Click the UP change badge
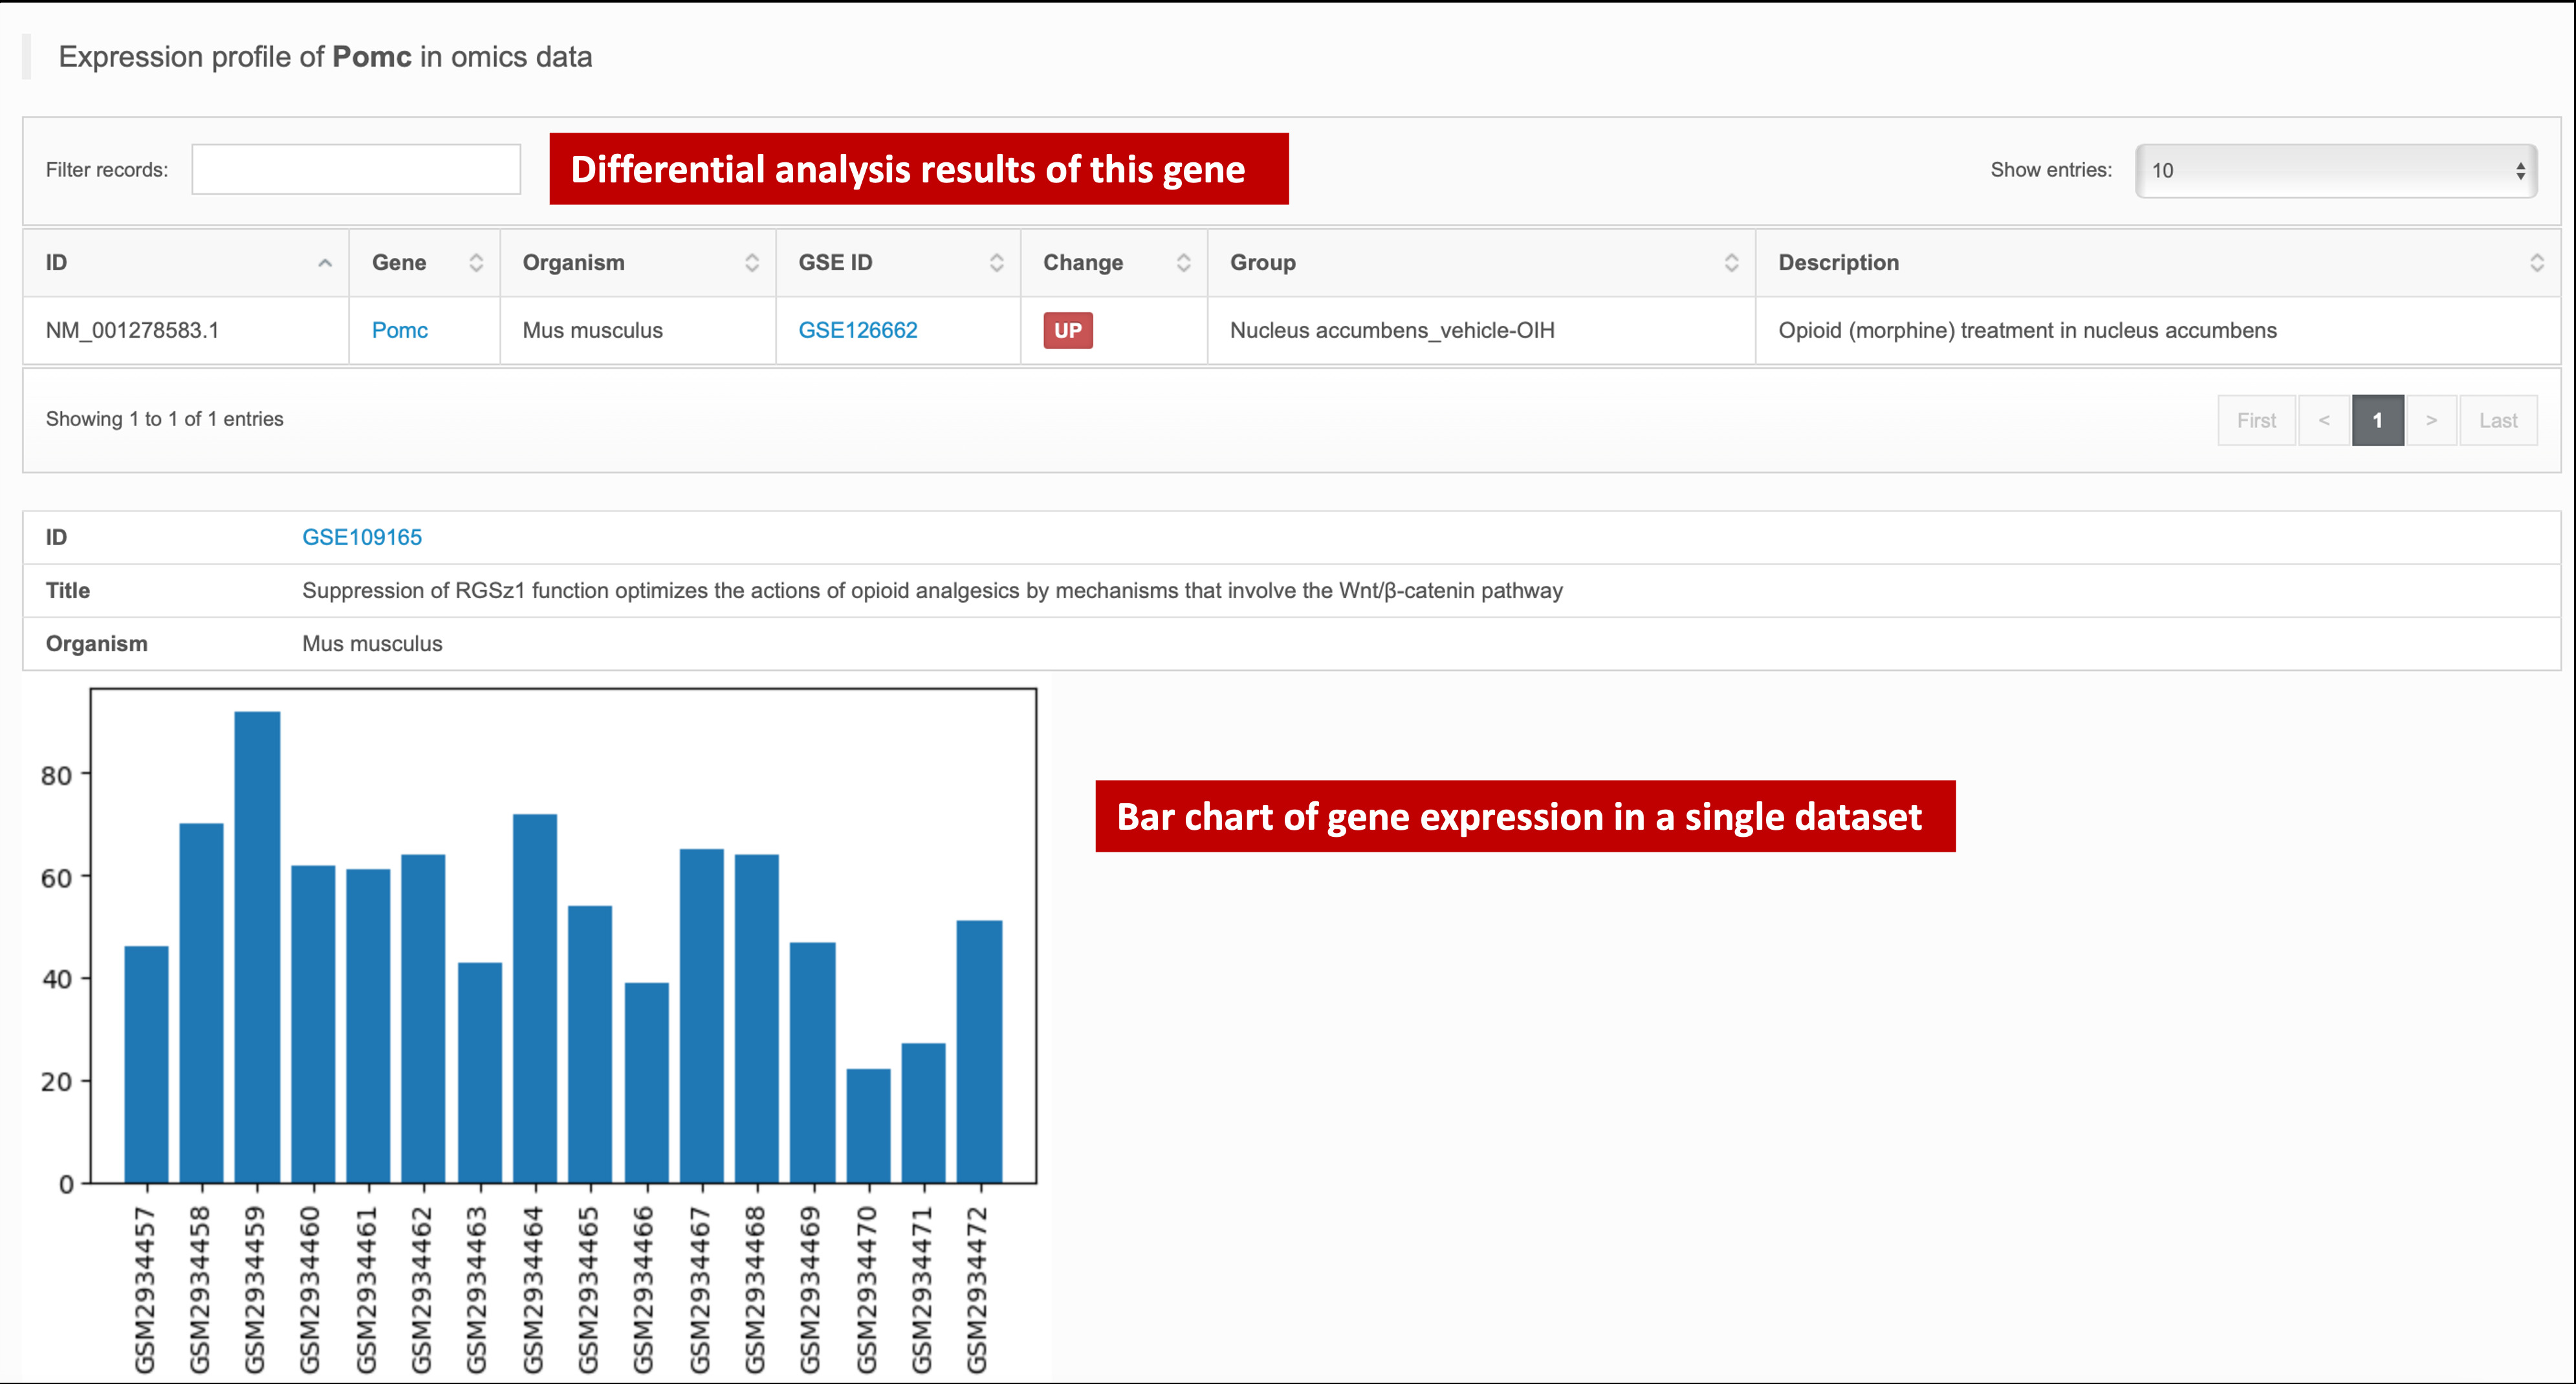The height and width of the screenshot is (1384, 2576). click(1067, 331)
